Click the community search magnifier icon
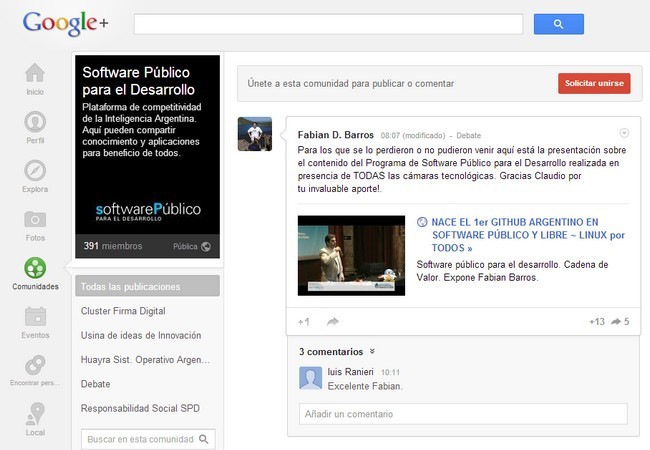Viewport: 650px width, 450px height. tap(204, 439)
